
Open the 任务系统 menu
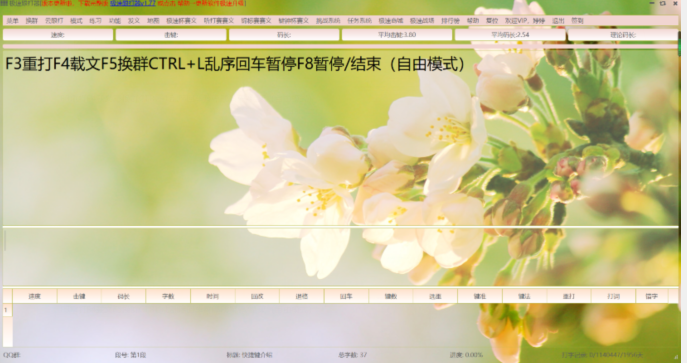click(359, 21)
